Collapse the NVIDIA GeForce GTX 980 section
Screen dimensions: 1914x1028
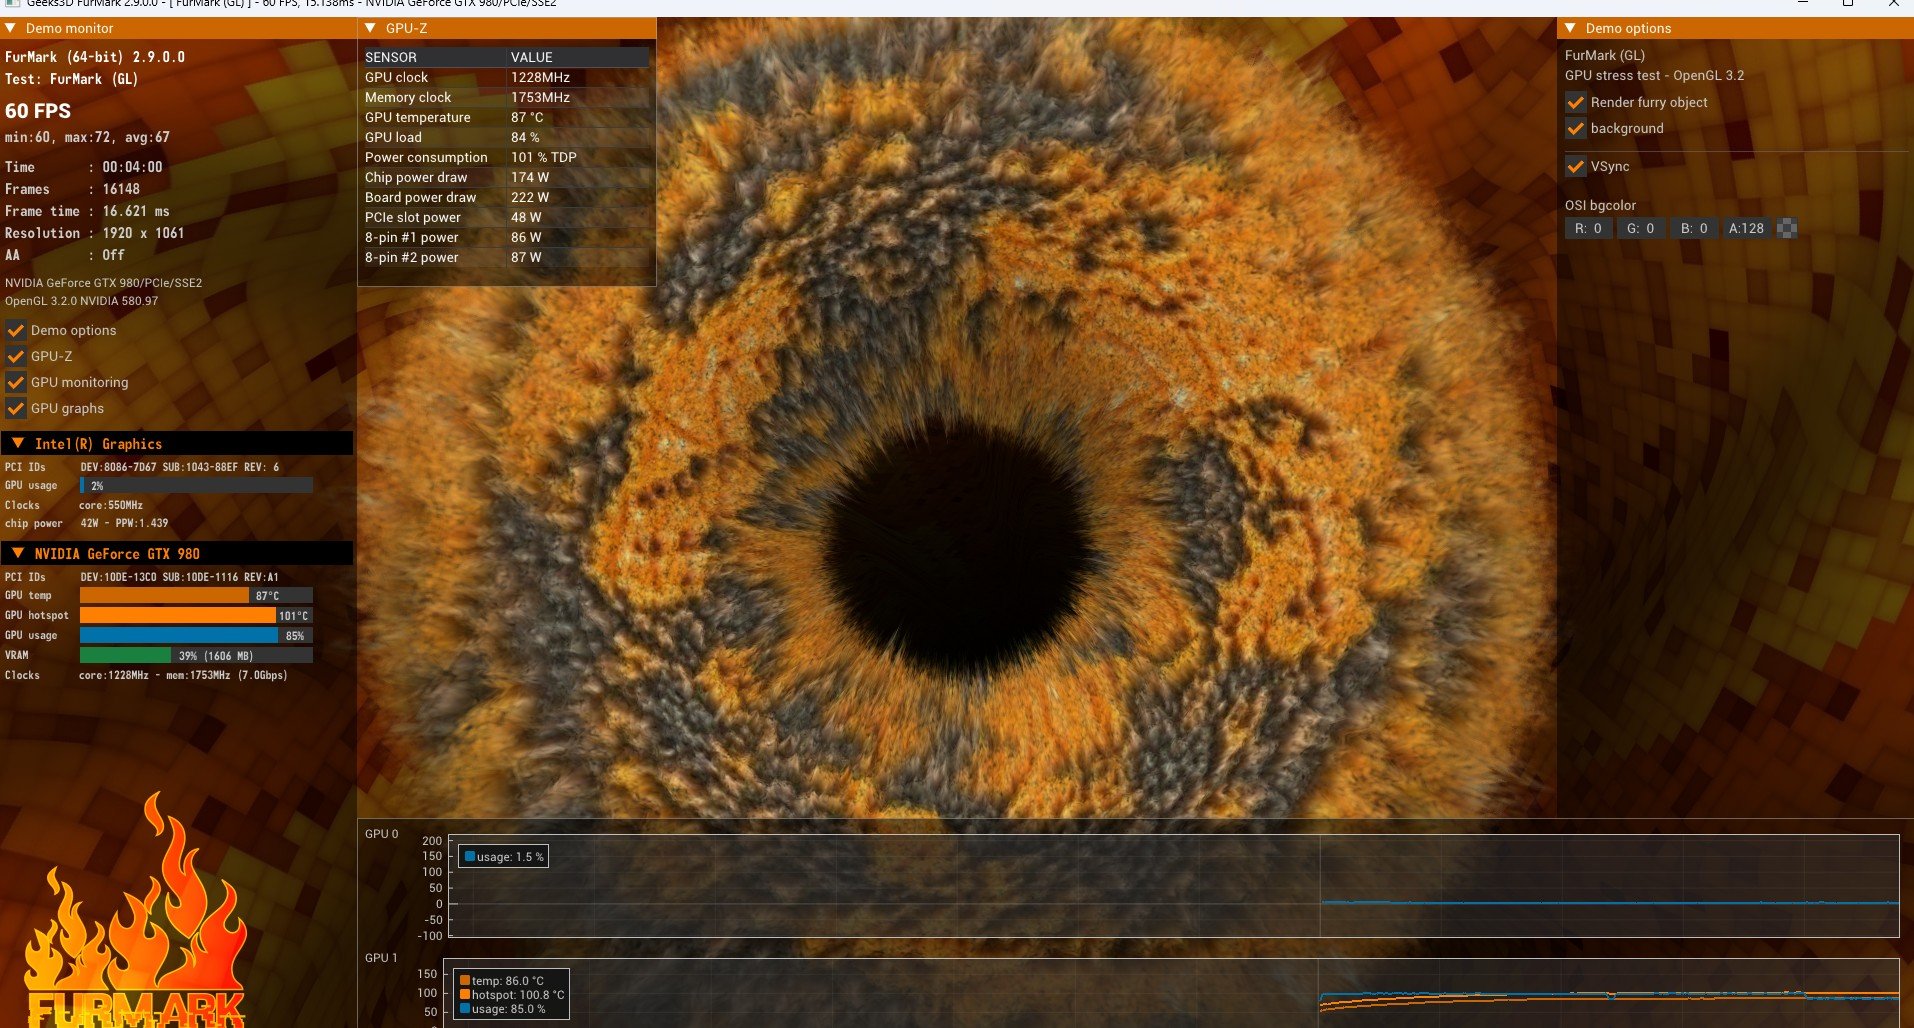click(x=18, y=553)
